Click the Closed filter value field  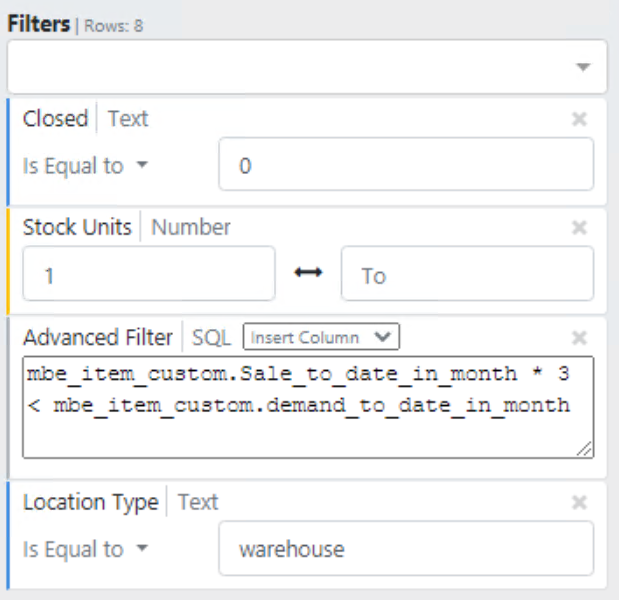(x=405, y=165)
